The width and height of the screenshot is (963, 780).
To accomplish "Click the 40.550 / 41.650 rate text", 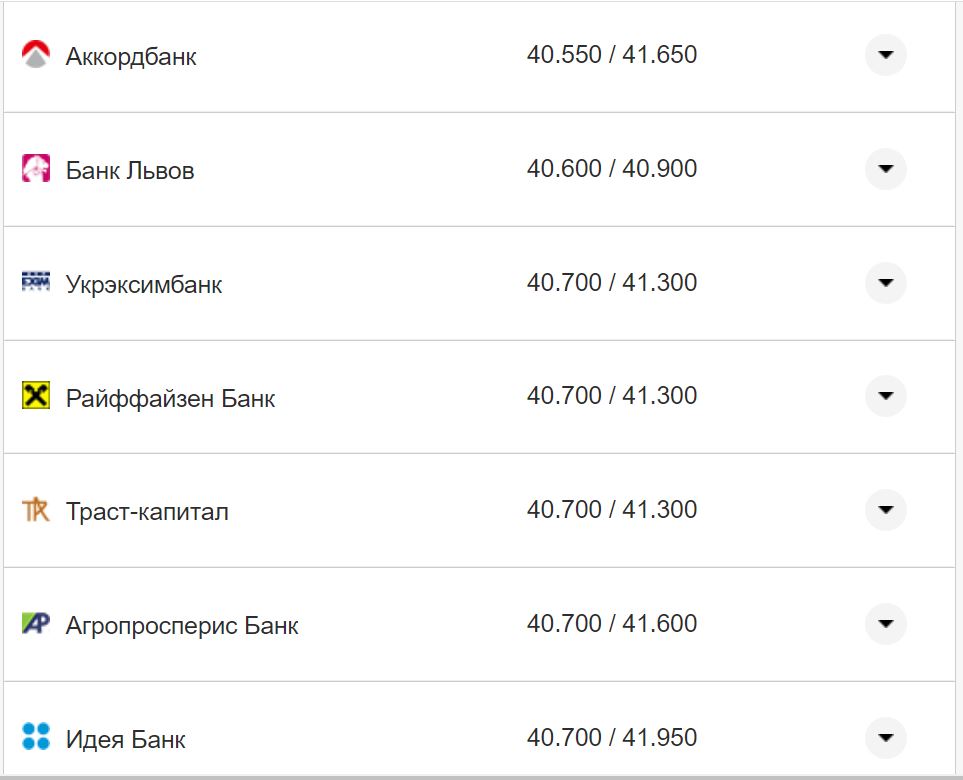I will [x=613, y=55].
